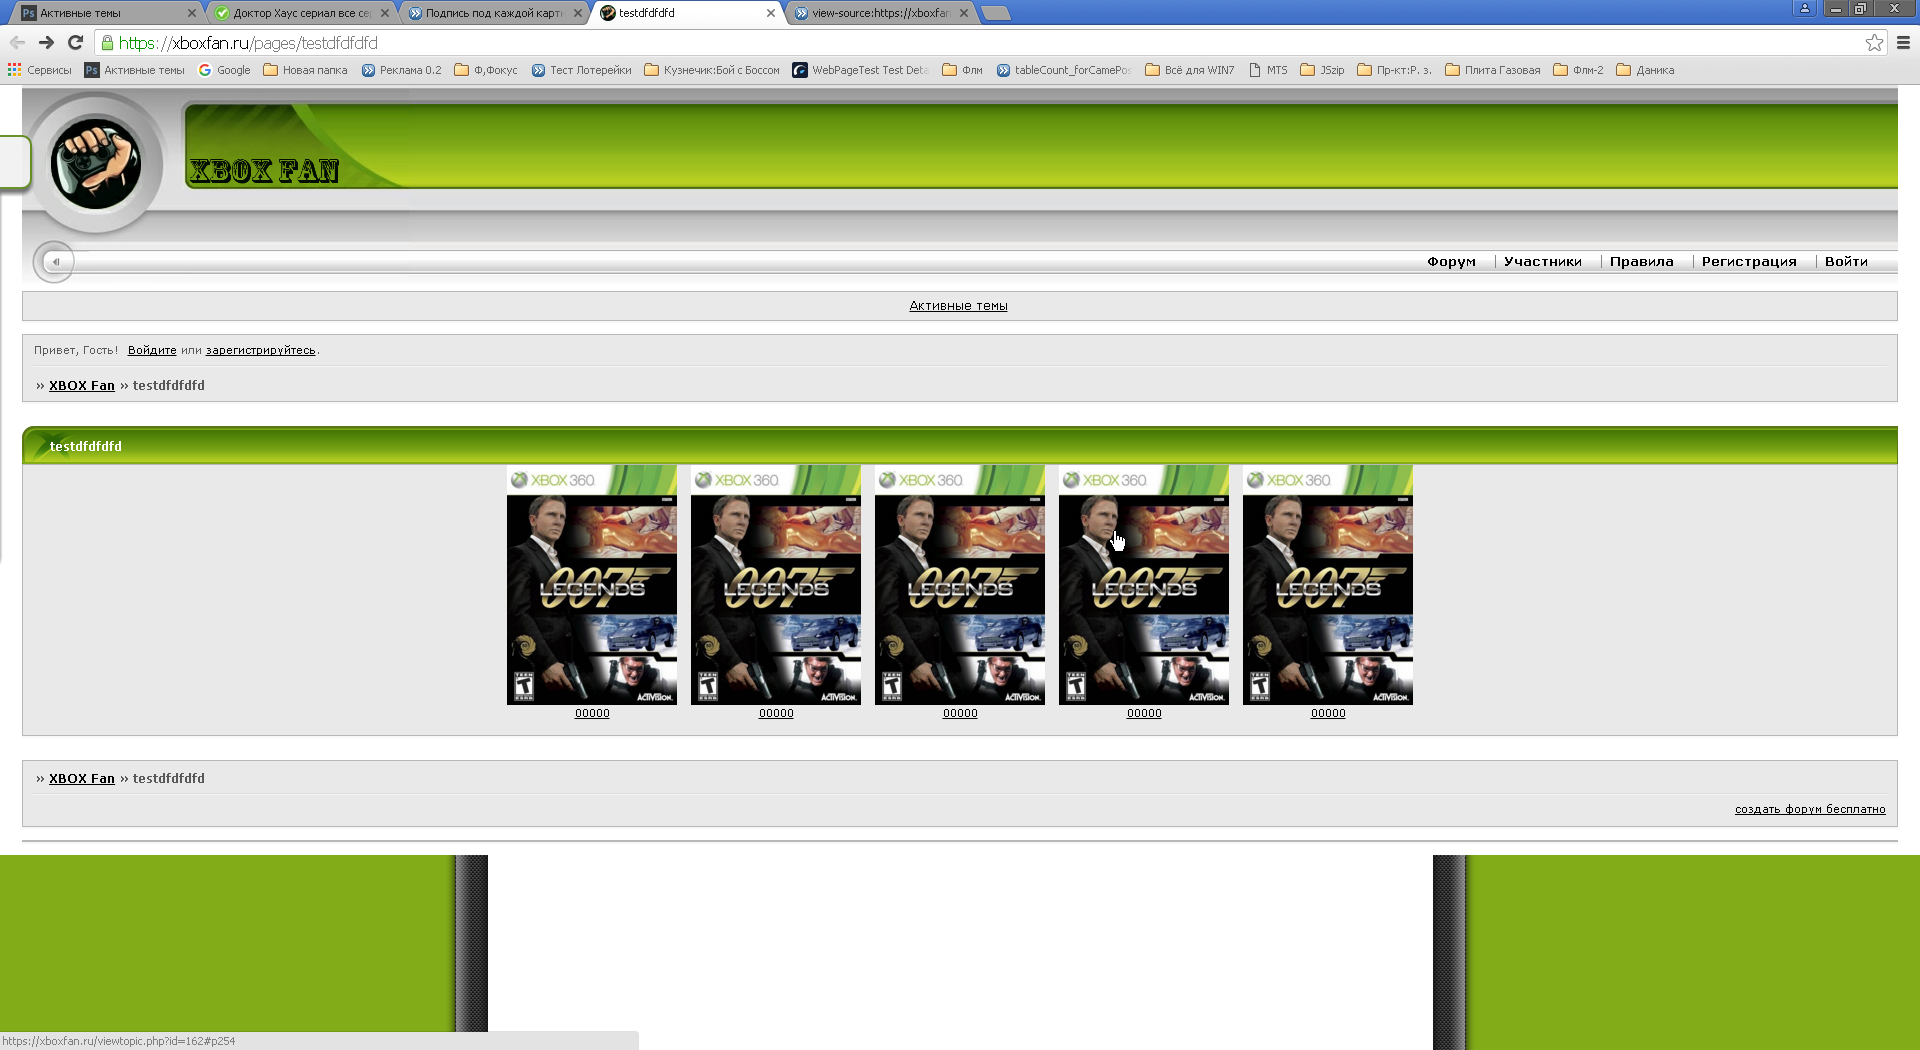The image size is (1920, 1050).
Task: Click round arrow button left of menu bar
Action: click(55, 262)
